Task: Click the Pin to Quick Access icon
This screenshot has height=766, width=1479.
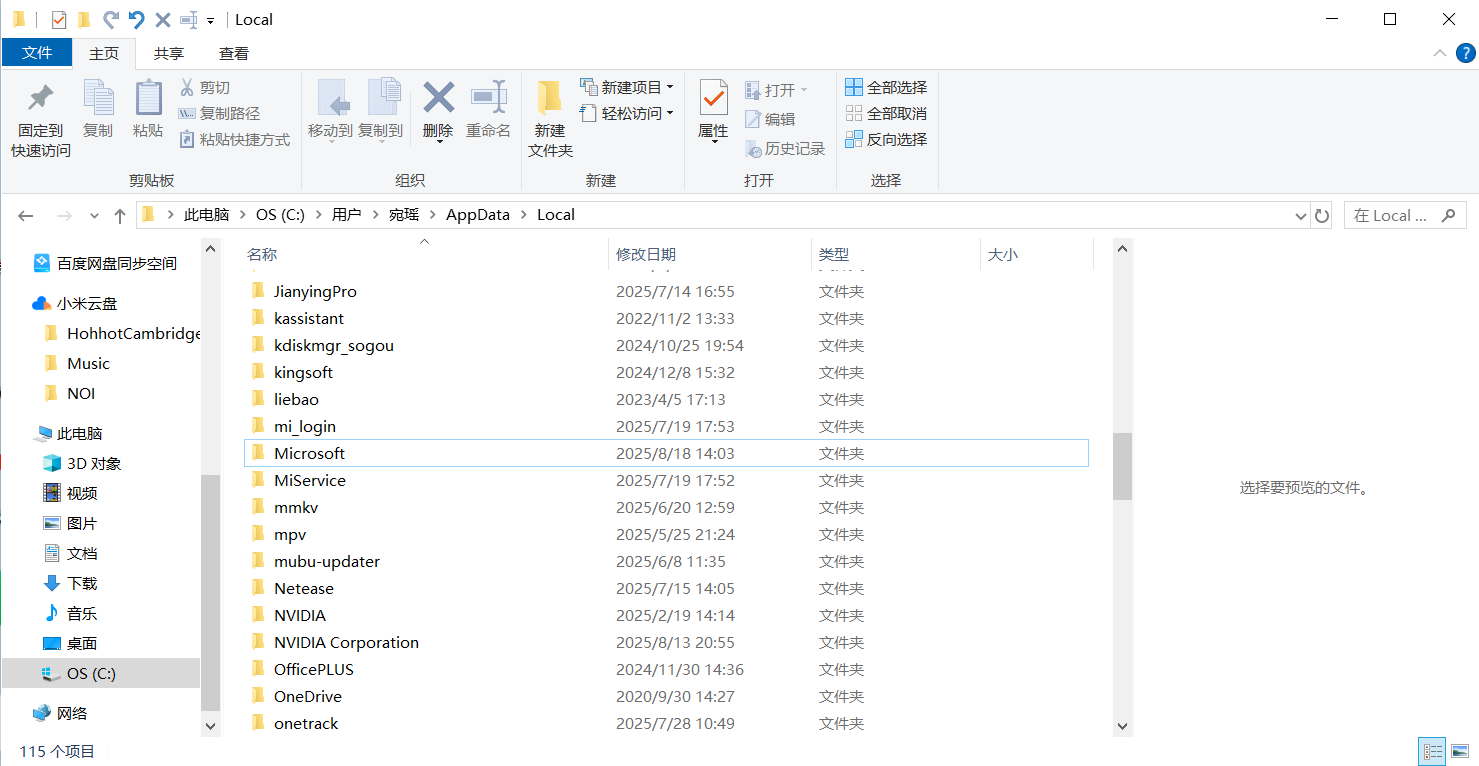Action: coord(40,98)
